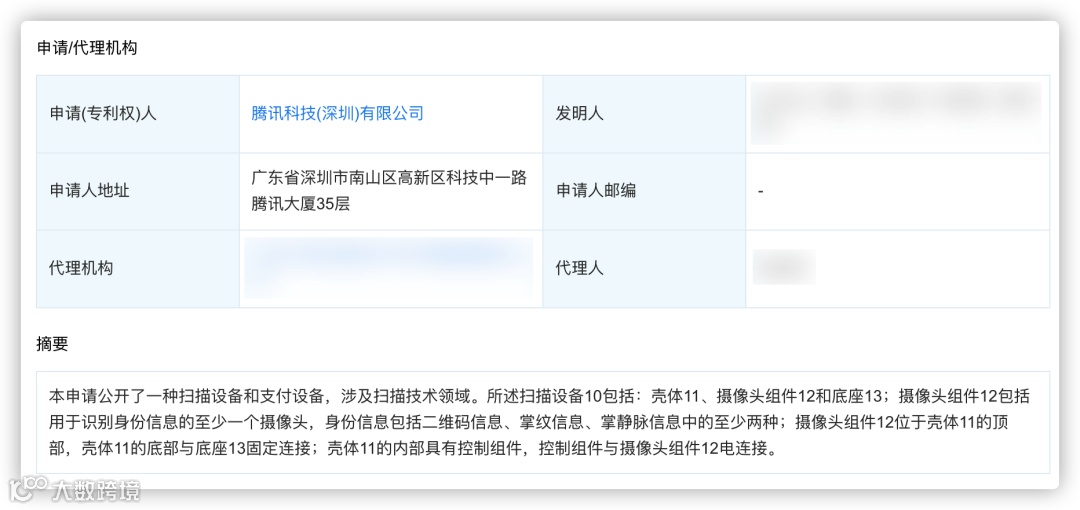Select the 申请人邮编 label cell
The height and width of the screenshot is (510, 1080).
coord(644,191)
